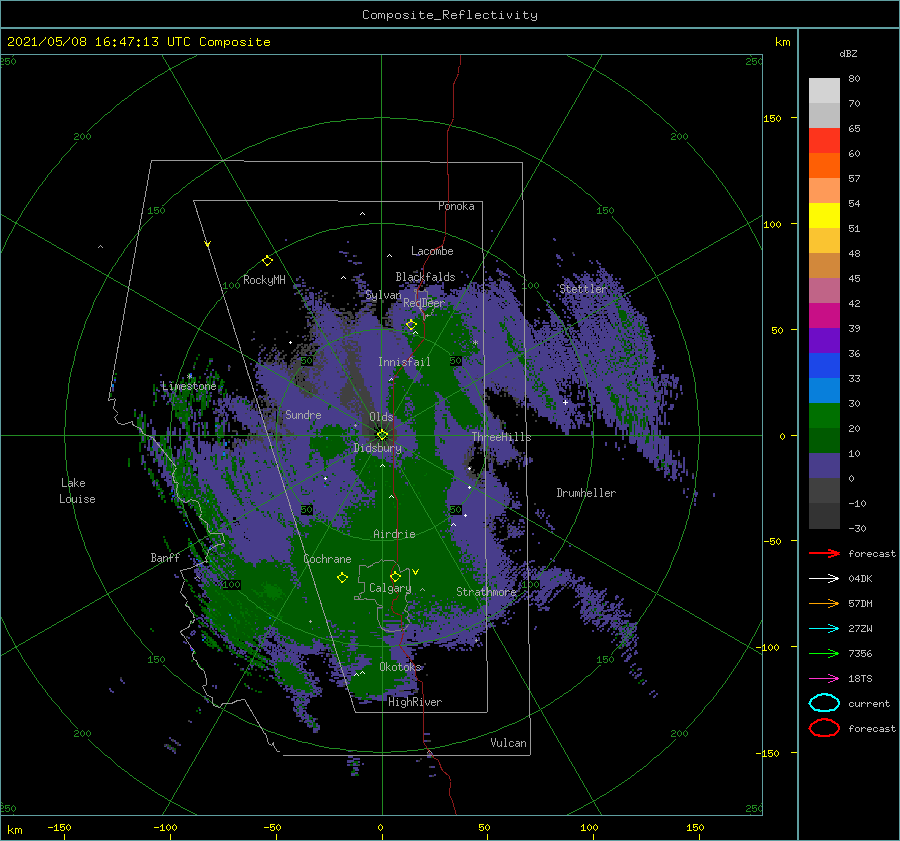
Task: Click the red forecast ellipse icon
Action: (x=824, y=728)
